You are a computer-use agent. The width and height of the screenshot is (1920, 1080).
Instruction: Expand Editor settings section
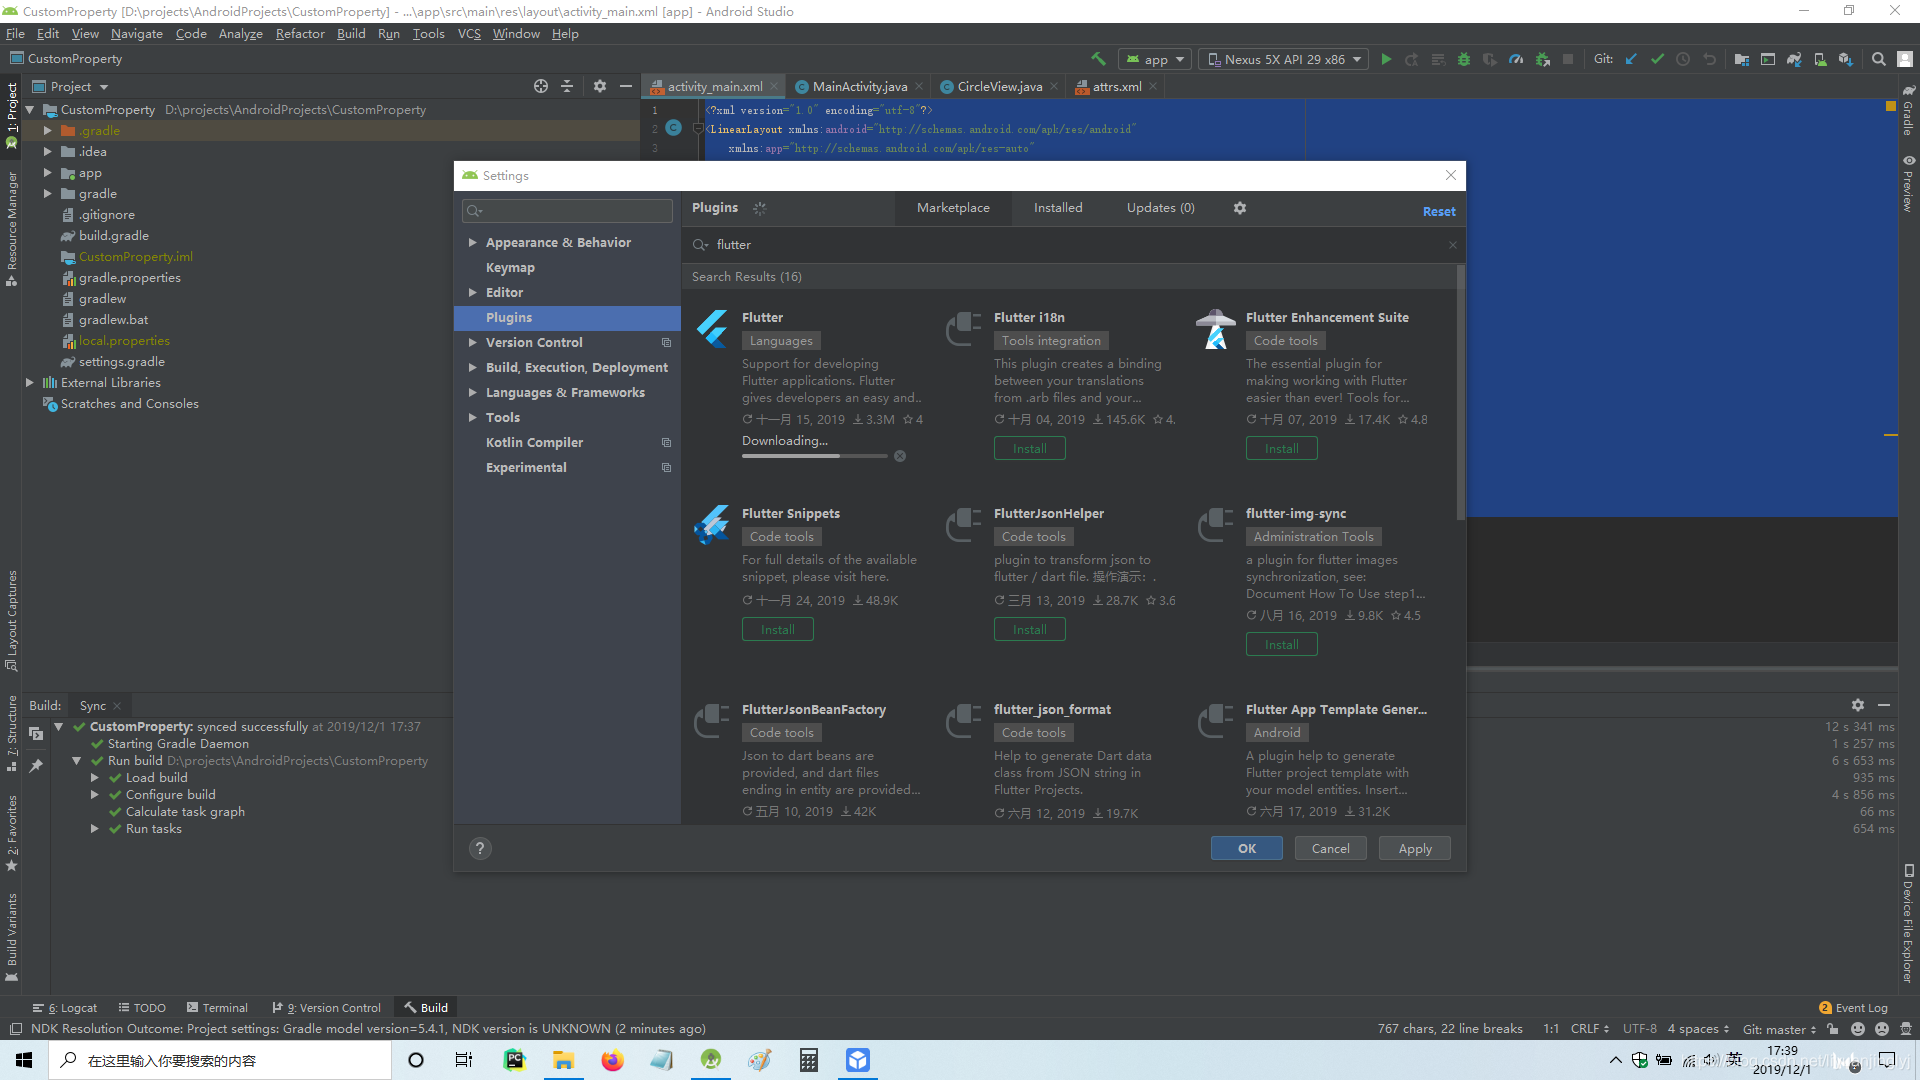click(472, 292)
